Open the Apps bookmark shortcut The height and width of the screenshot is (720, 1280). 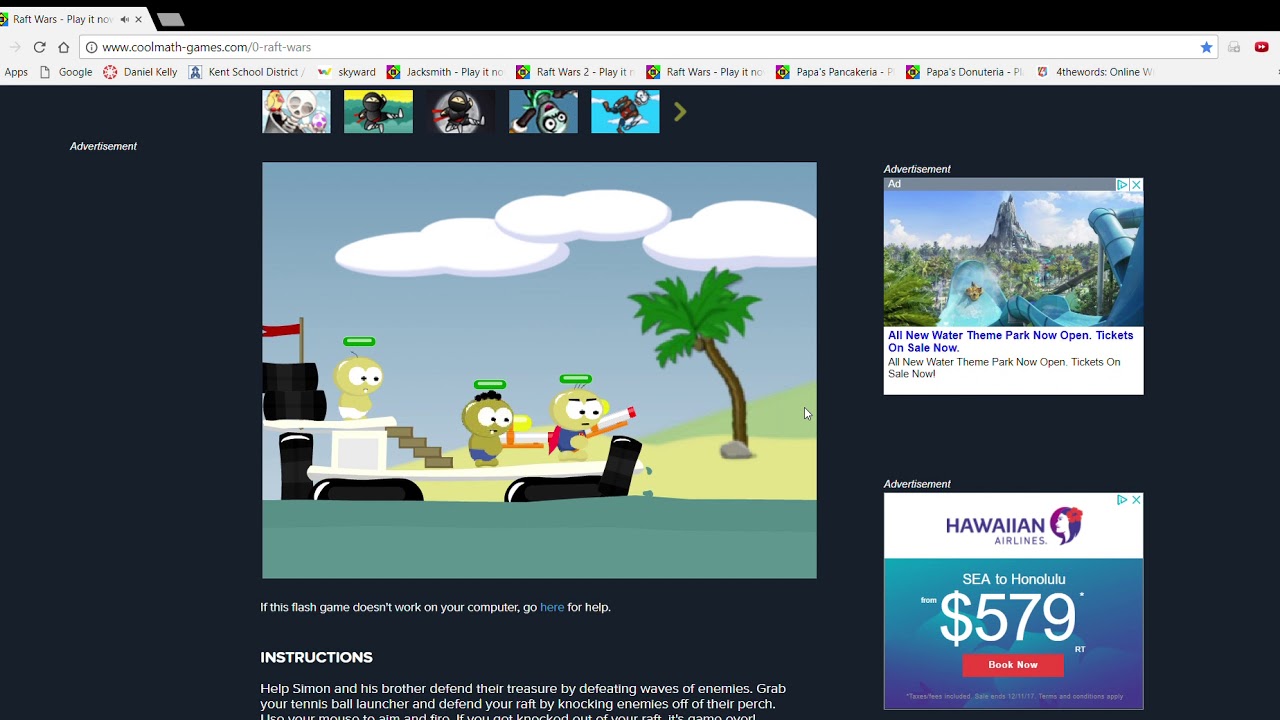coord(16,72)
